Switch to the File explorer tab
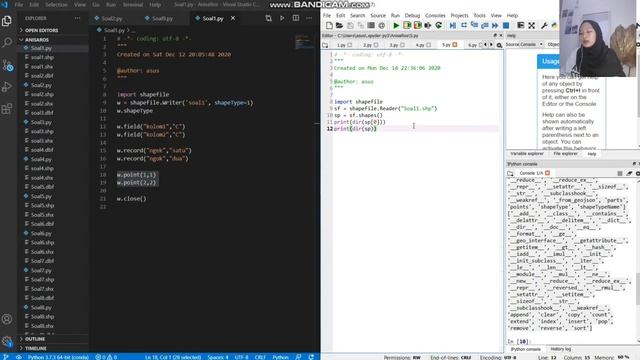 565,154
